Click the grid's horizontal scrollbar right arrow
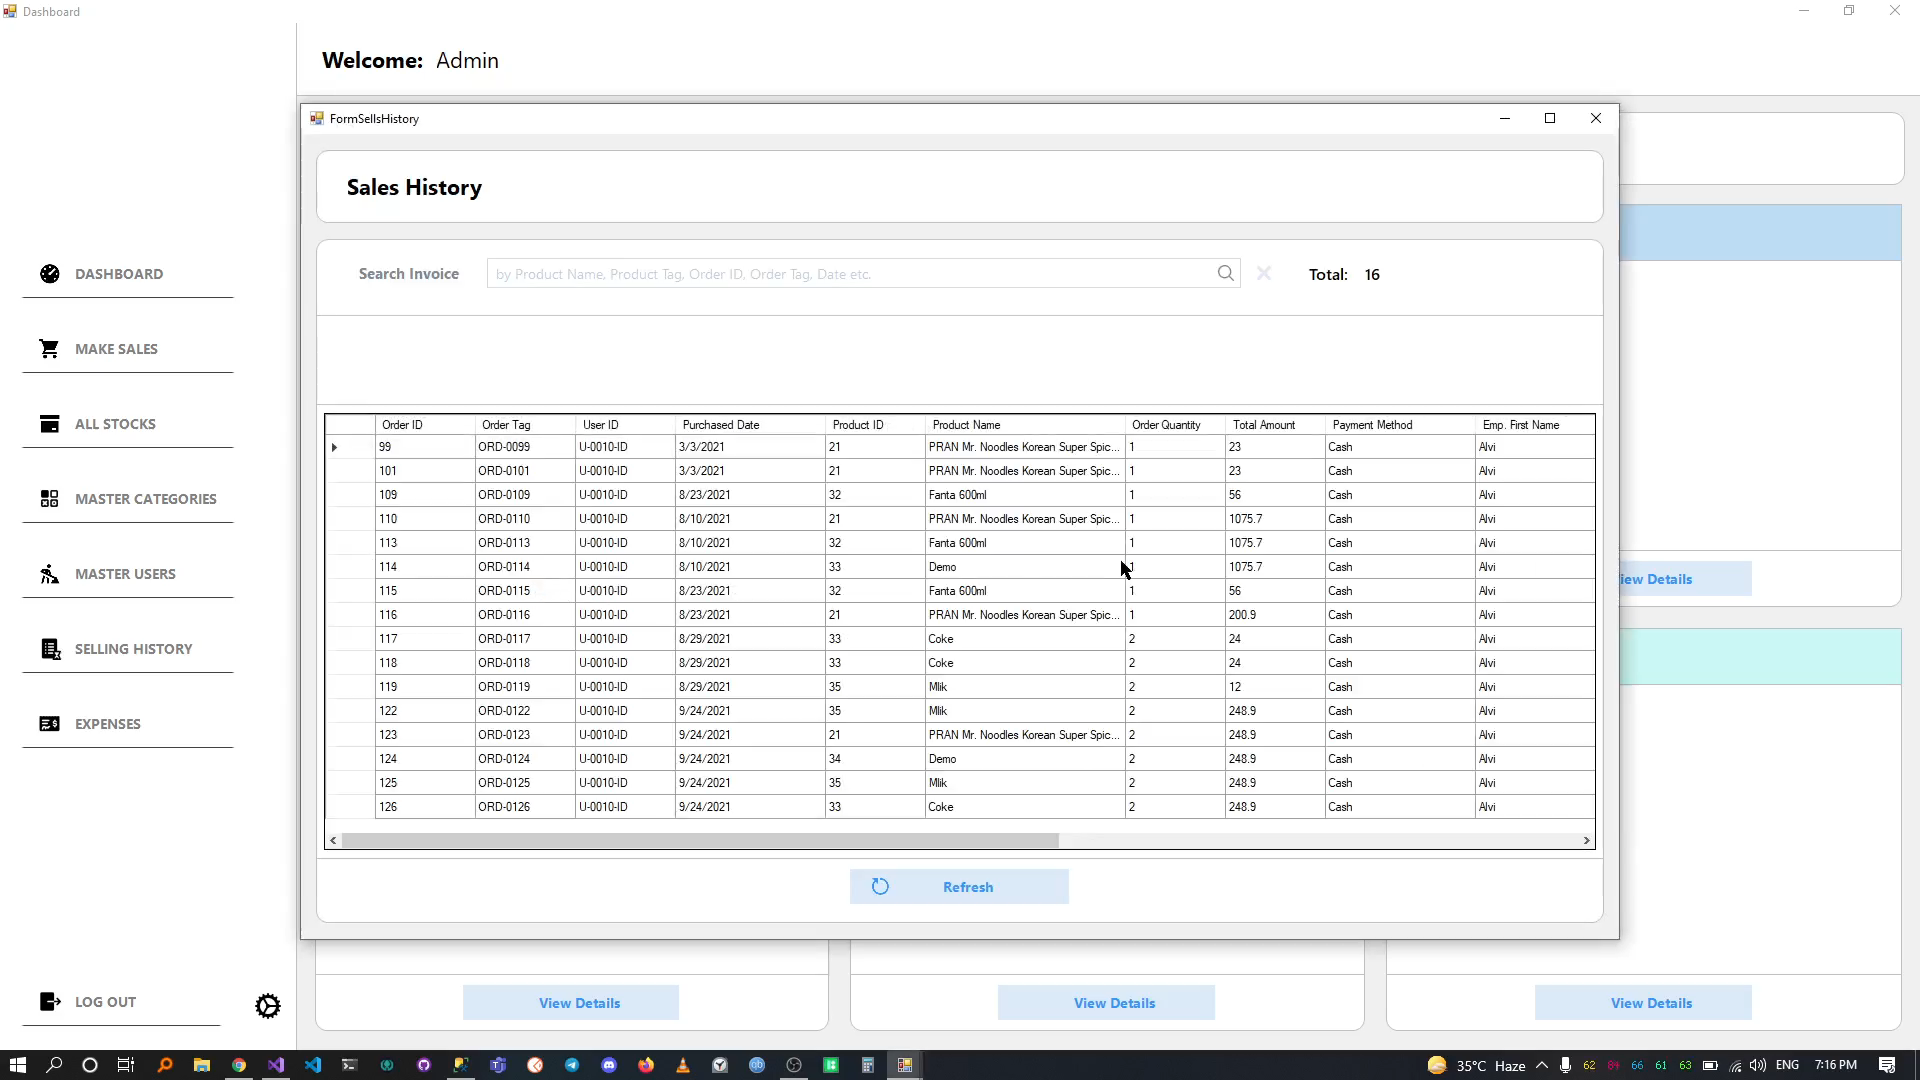Image resolution: width=1920 pixels, height=1080 pixels. (x=1586, y=841)
